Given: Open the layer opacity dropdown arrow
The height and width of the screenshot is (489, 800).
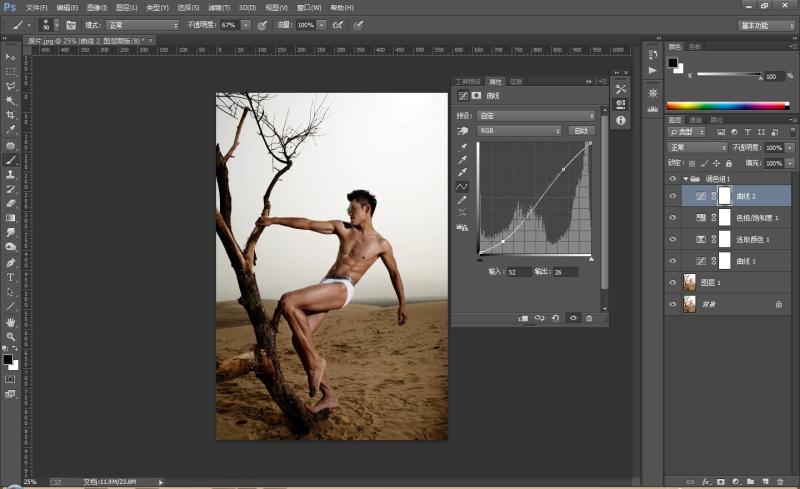Looking at the screenshot, I should [x=790, y=148].
